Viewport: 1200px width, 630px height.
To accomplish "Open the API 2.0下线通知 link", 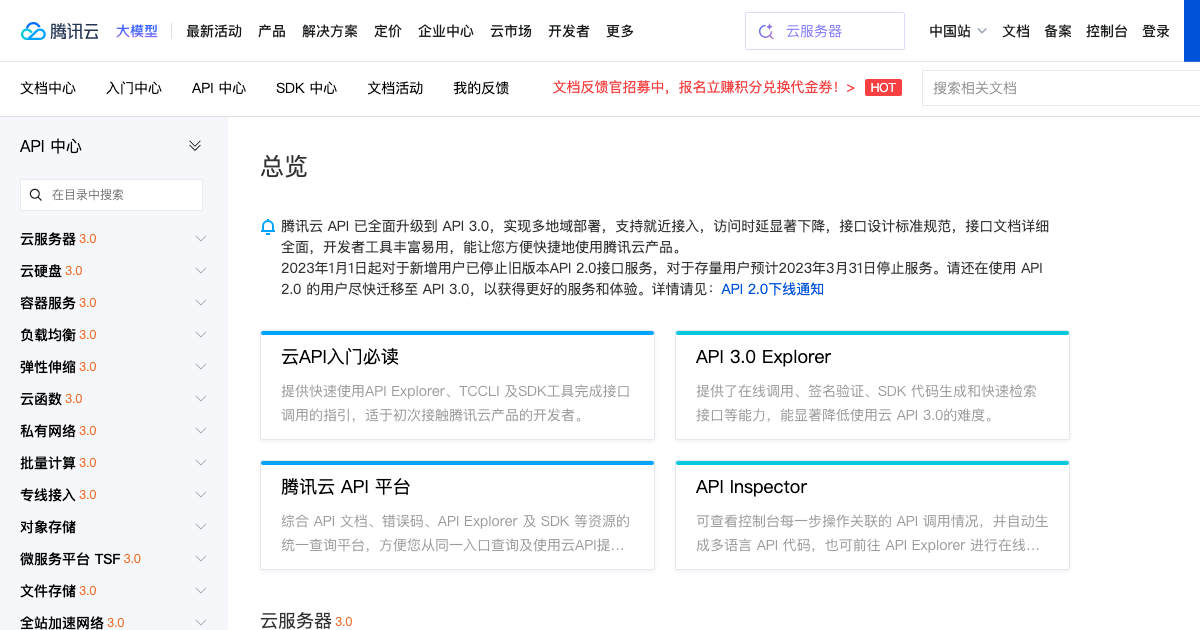I will tap(772, 289).
